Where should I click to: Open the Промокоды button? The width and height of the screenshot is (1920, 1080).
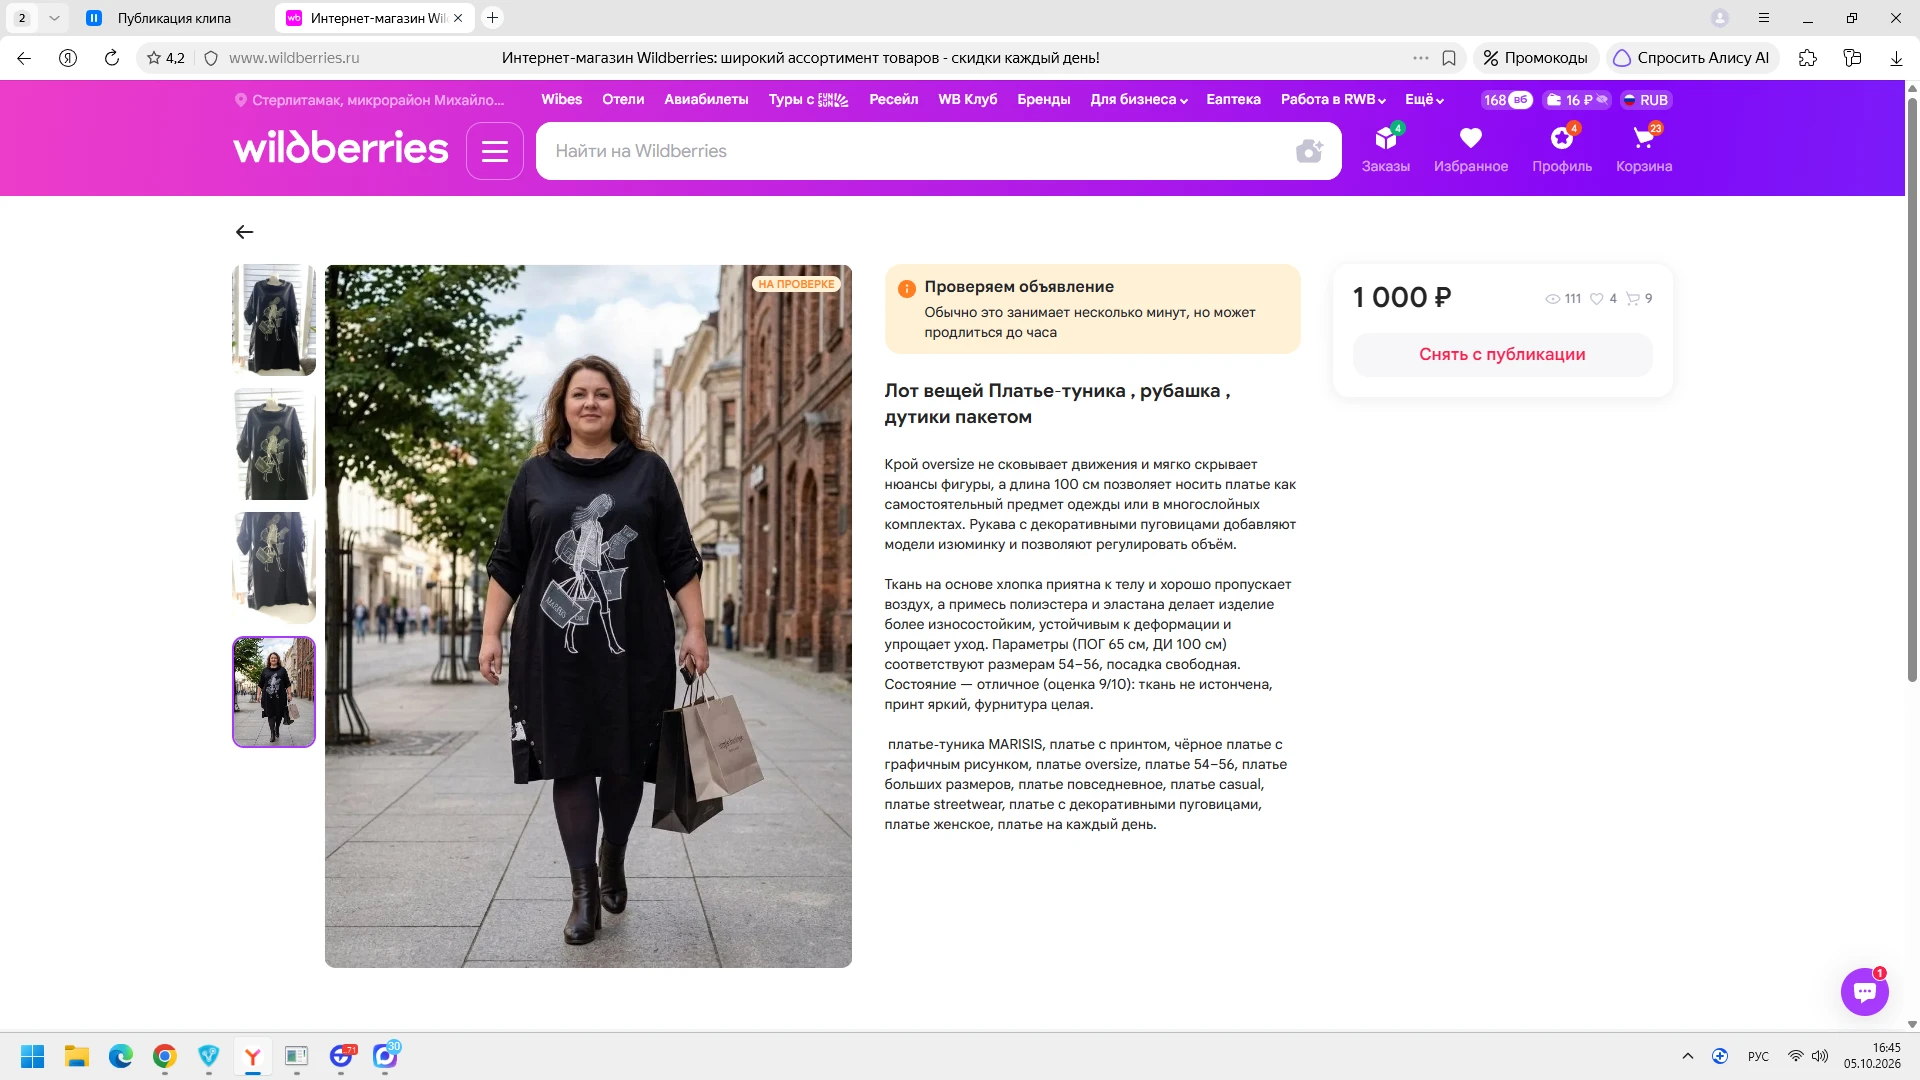point(1536,58)
